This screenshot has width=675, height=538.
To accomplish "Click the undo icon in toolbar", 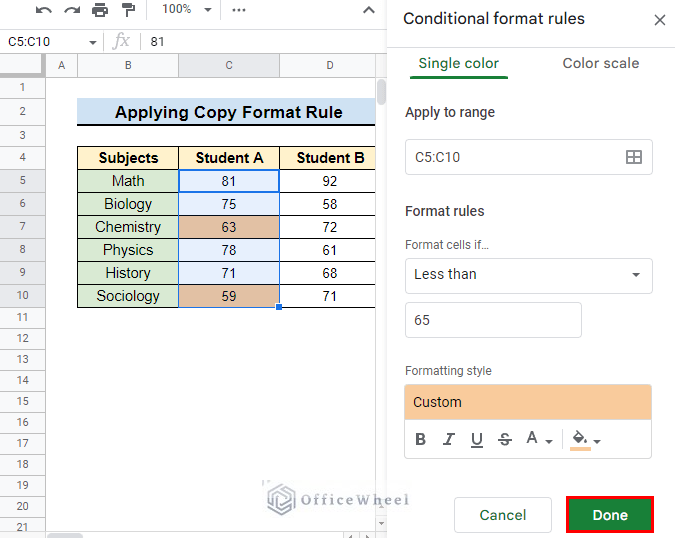I will pyautogui.click(x=44, y=10).
